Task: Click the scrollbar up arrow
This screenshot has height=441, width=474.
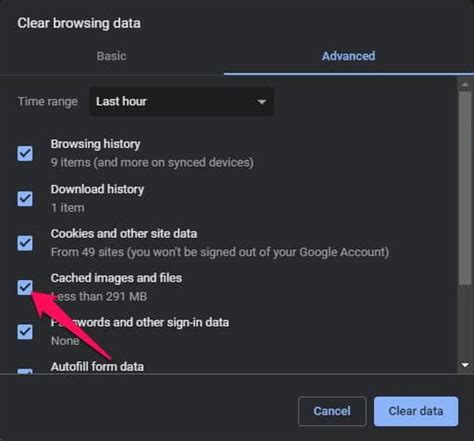Action: pyautogui.click(x=465, y=85)
